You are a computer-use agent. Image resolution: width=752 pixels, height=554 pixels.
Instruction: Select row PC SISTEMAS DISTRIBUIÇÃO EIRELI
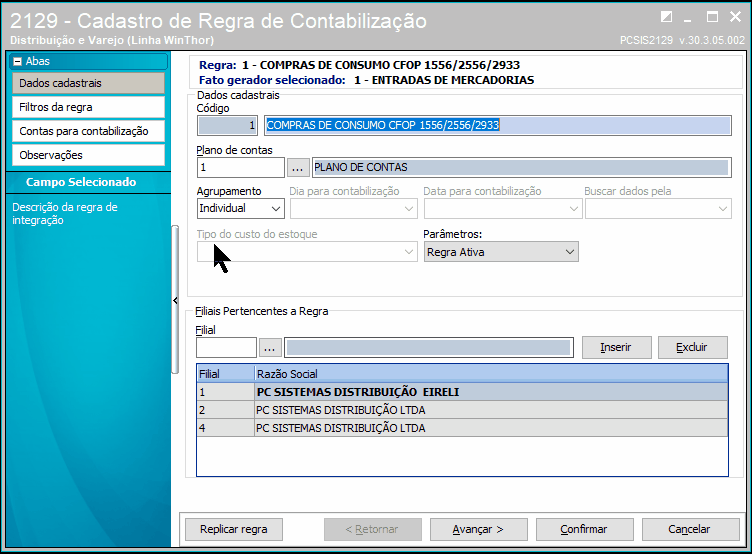tap(462, 392)
